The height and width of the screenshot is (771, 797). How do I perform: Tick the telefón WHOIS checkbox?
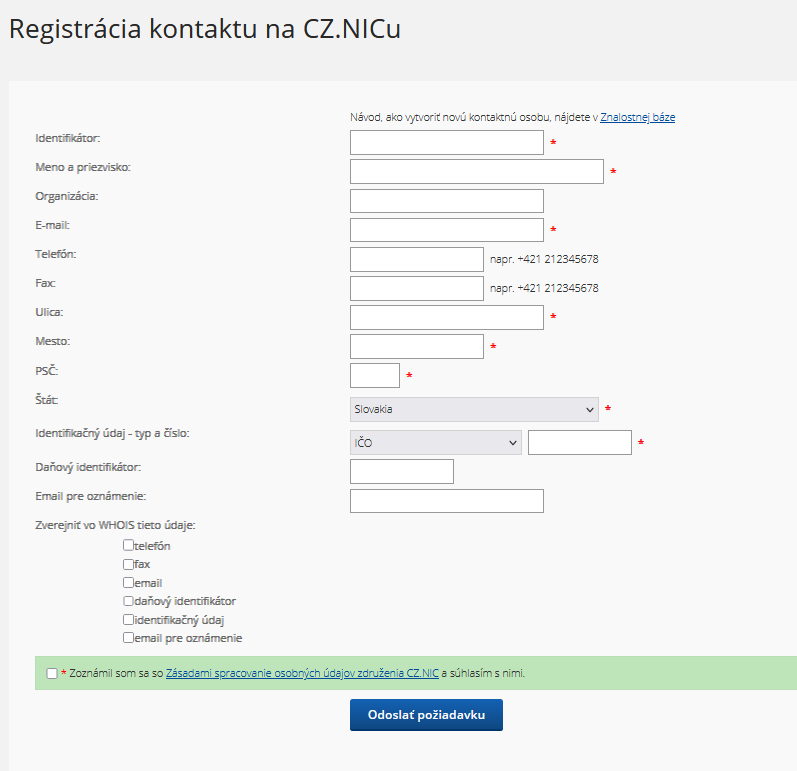click(128, 545)
